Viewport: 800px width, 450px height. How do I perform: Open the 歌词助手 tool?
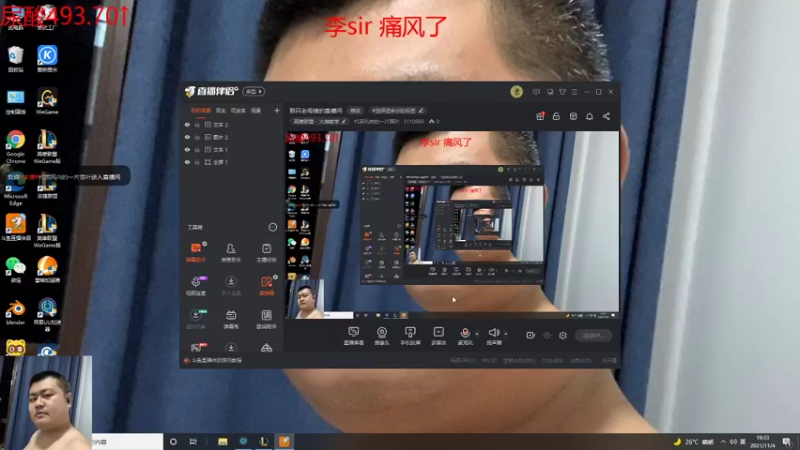[266, 319]
